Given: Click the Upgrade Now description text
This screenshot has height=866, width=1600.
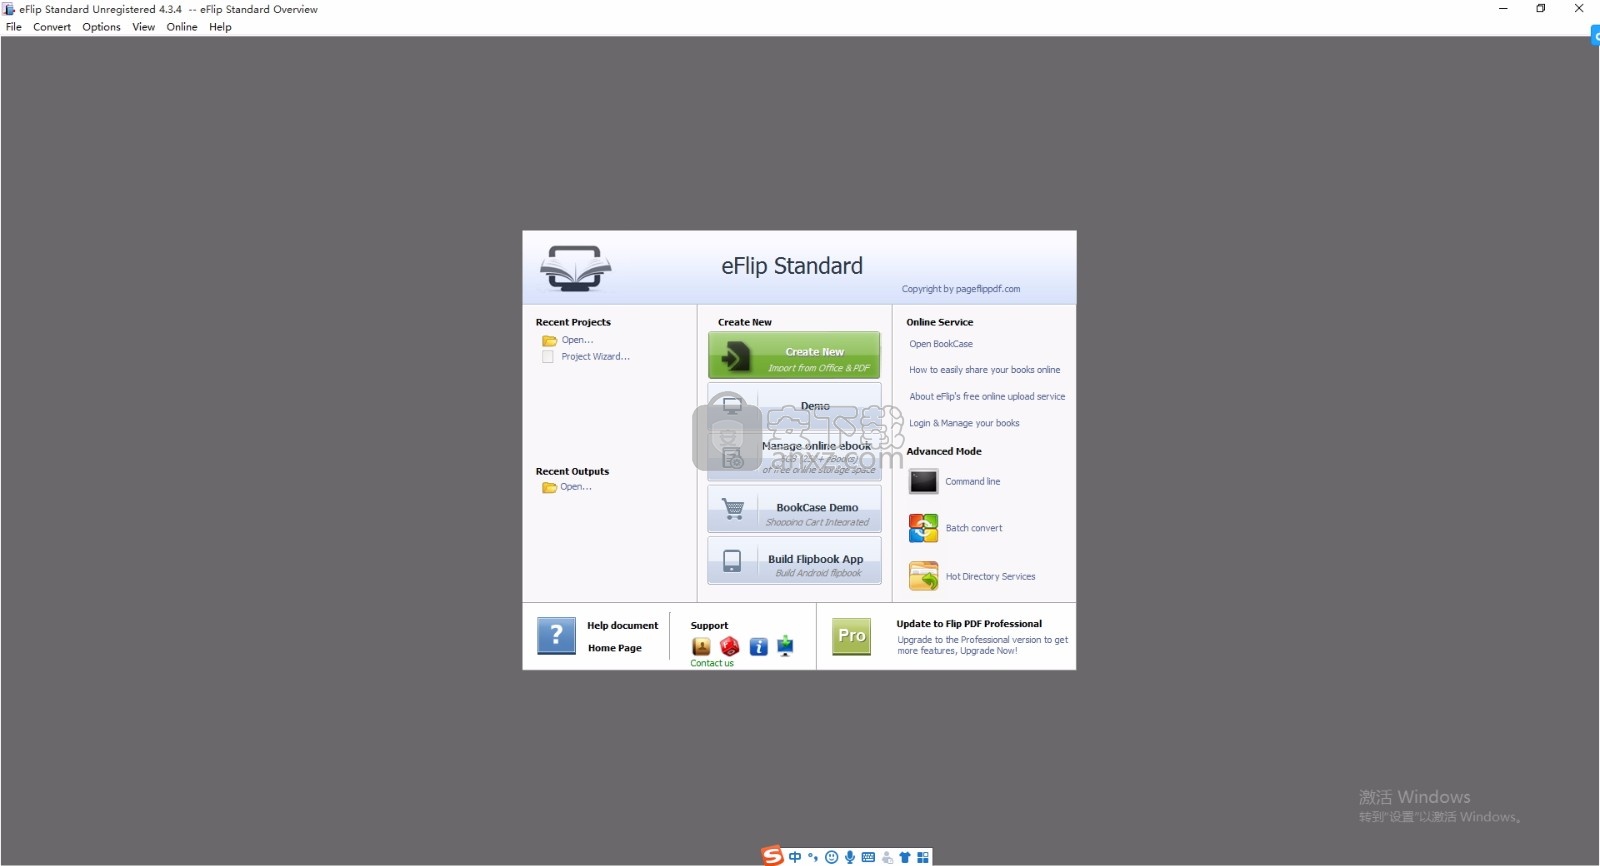Looking at the screenshot, I should tap(982, 645).
